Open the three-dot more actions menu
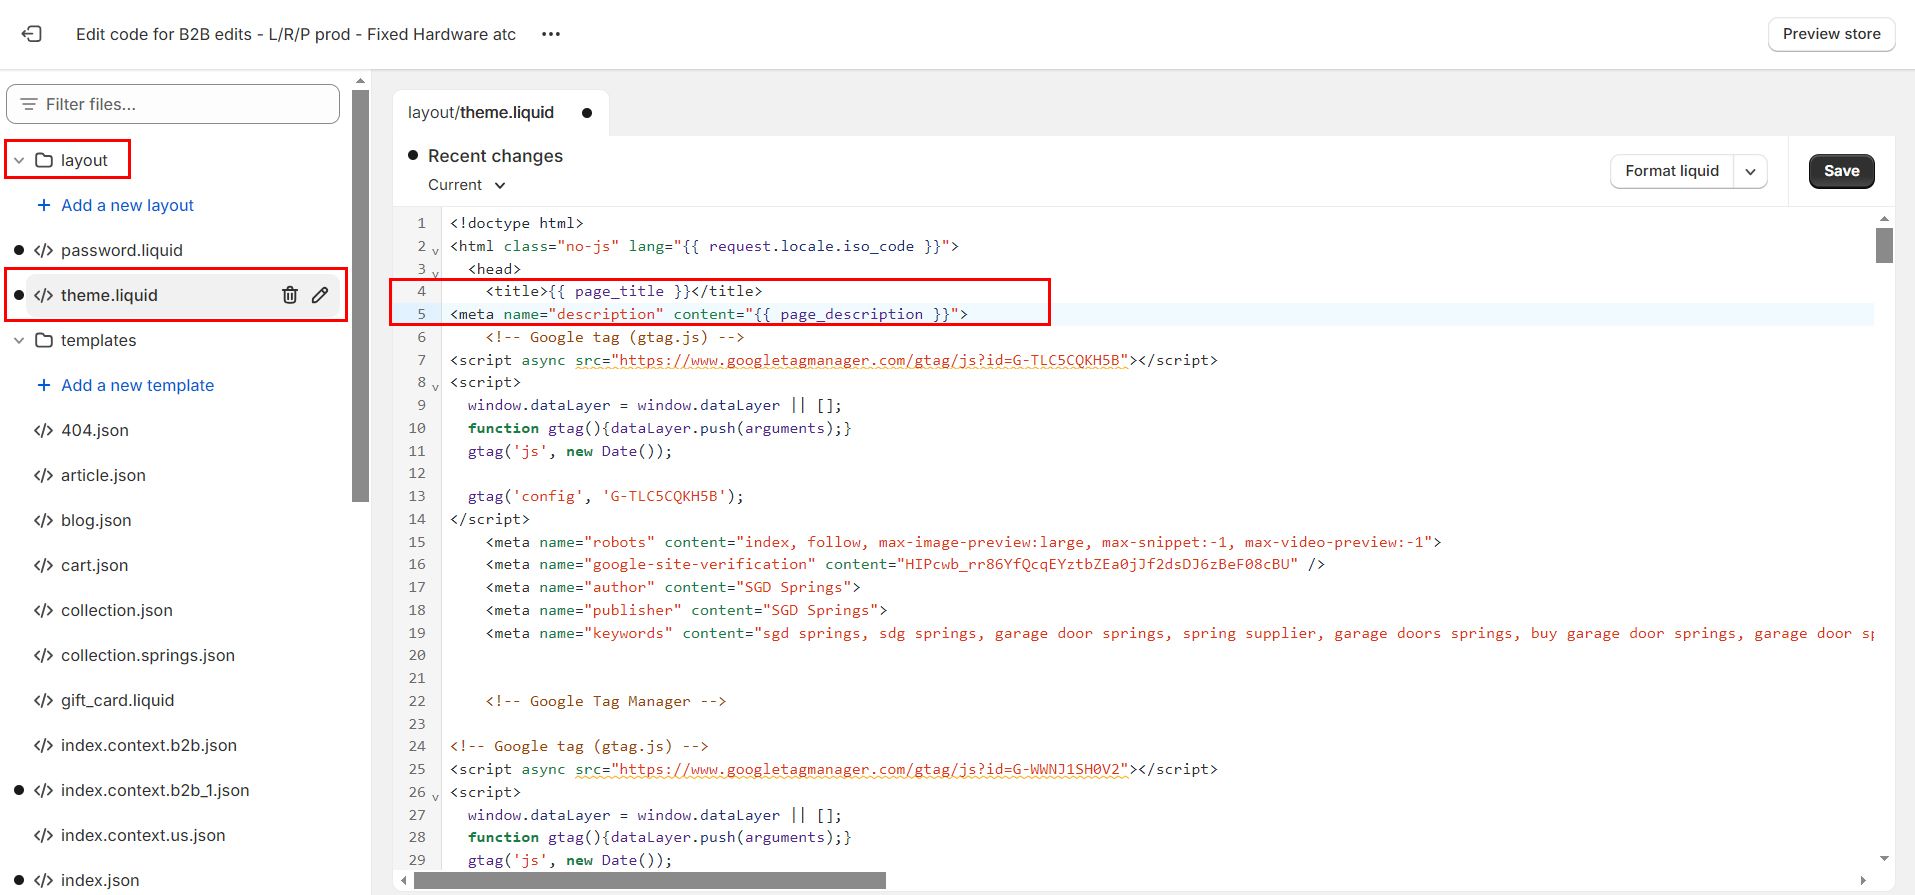 551,34
